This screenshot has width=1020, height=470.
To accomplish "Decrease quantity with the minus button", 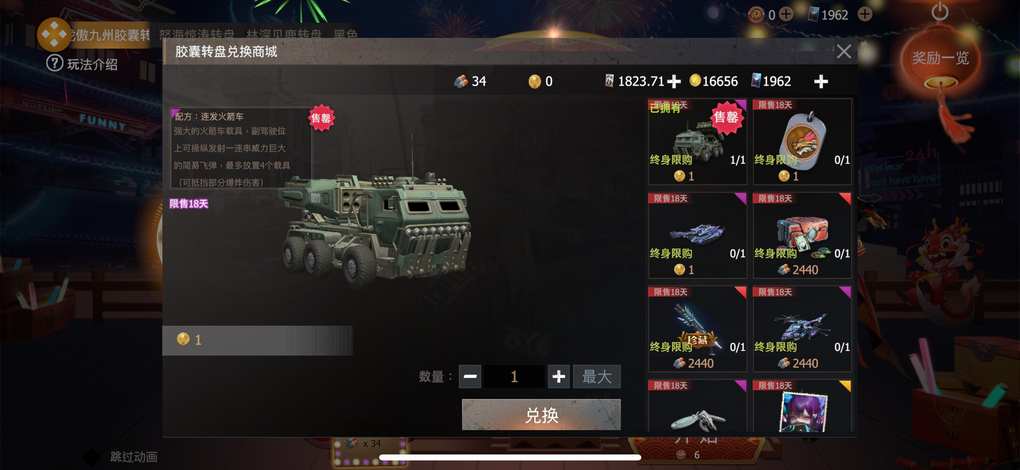I will coord(470,376).
